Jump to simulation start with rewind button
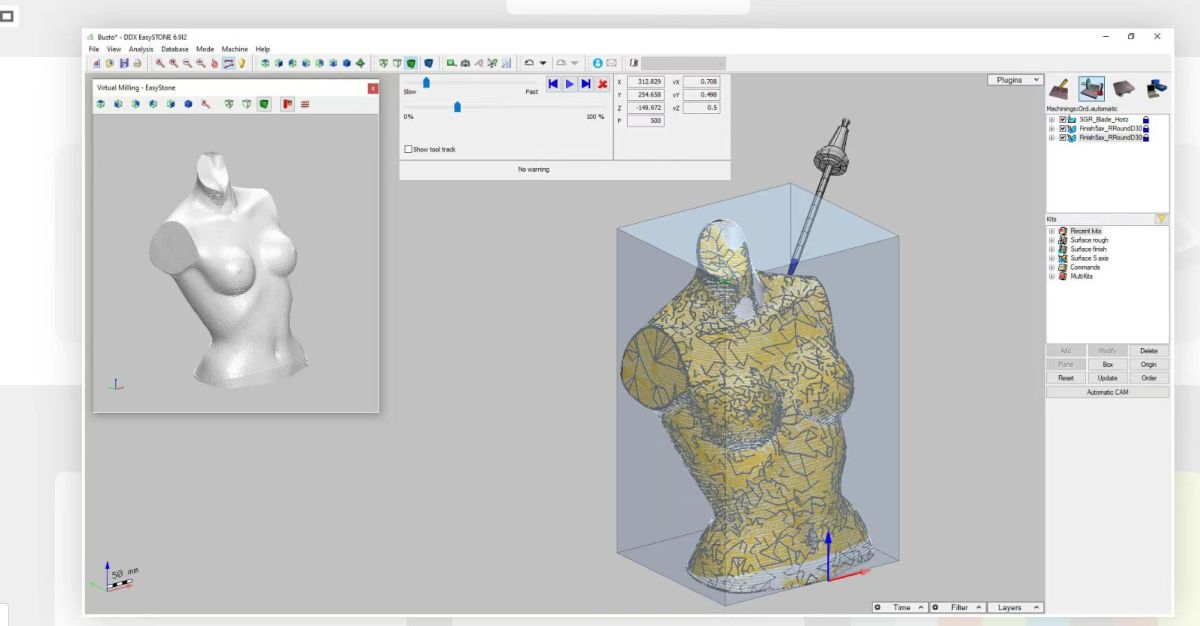 (553, 85)
